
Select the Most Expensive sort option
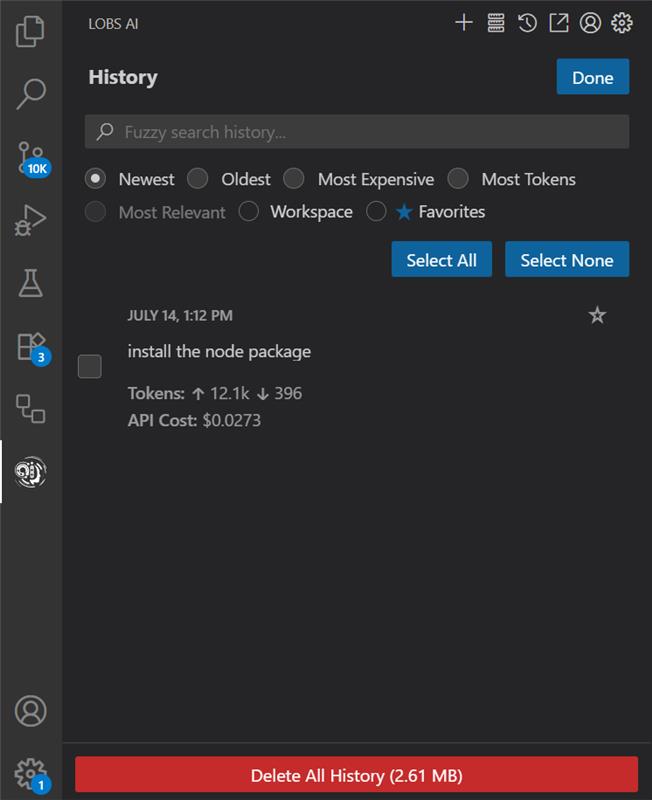(294, 179)
